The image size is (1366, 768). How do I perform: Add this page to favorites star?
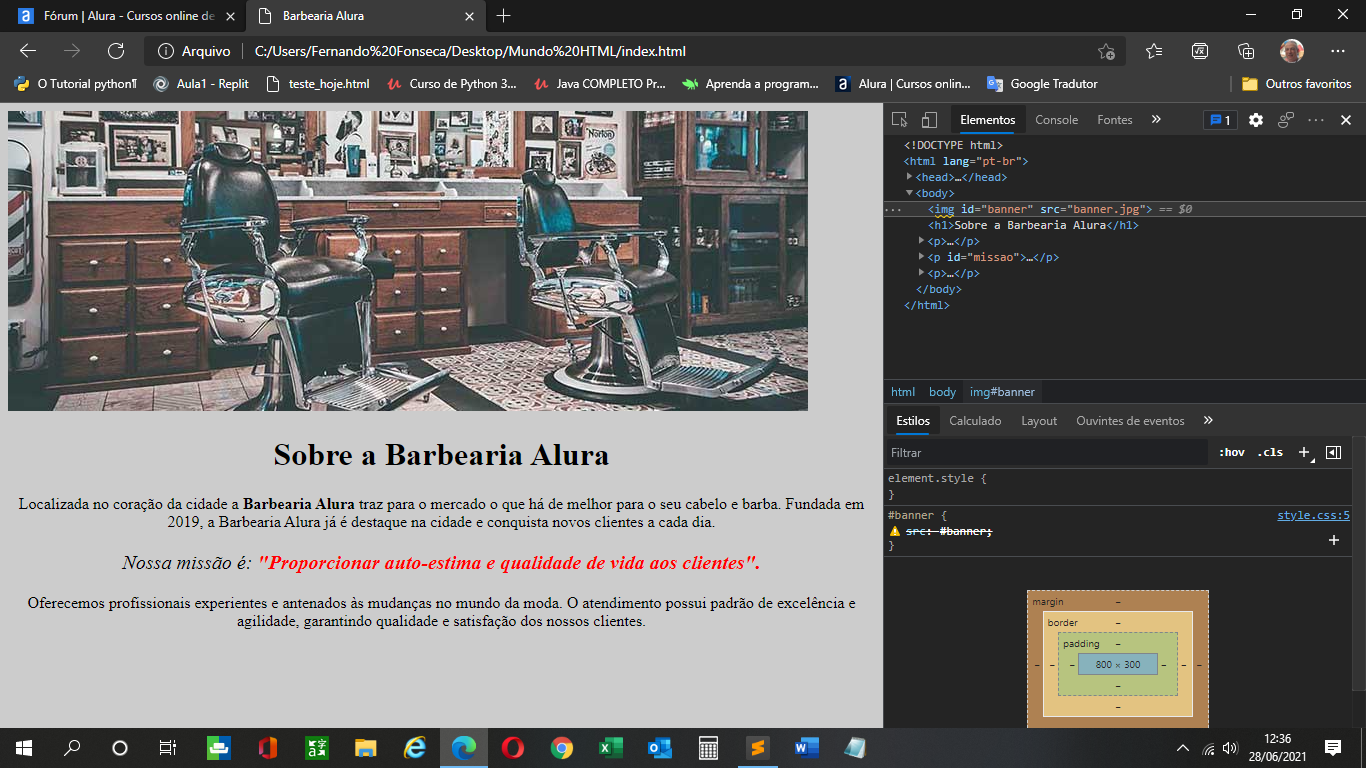coord(1106,51)
